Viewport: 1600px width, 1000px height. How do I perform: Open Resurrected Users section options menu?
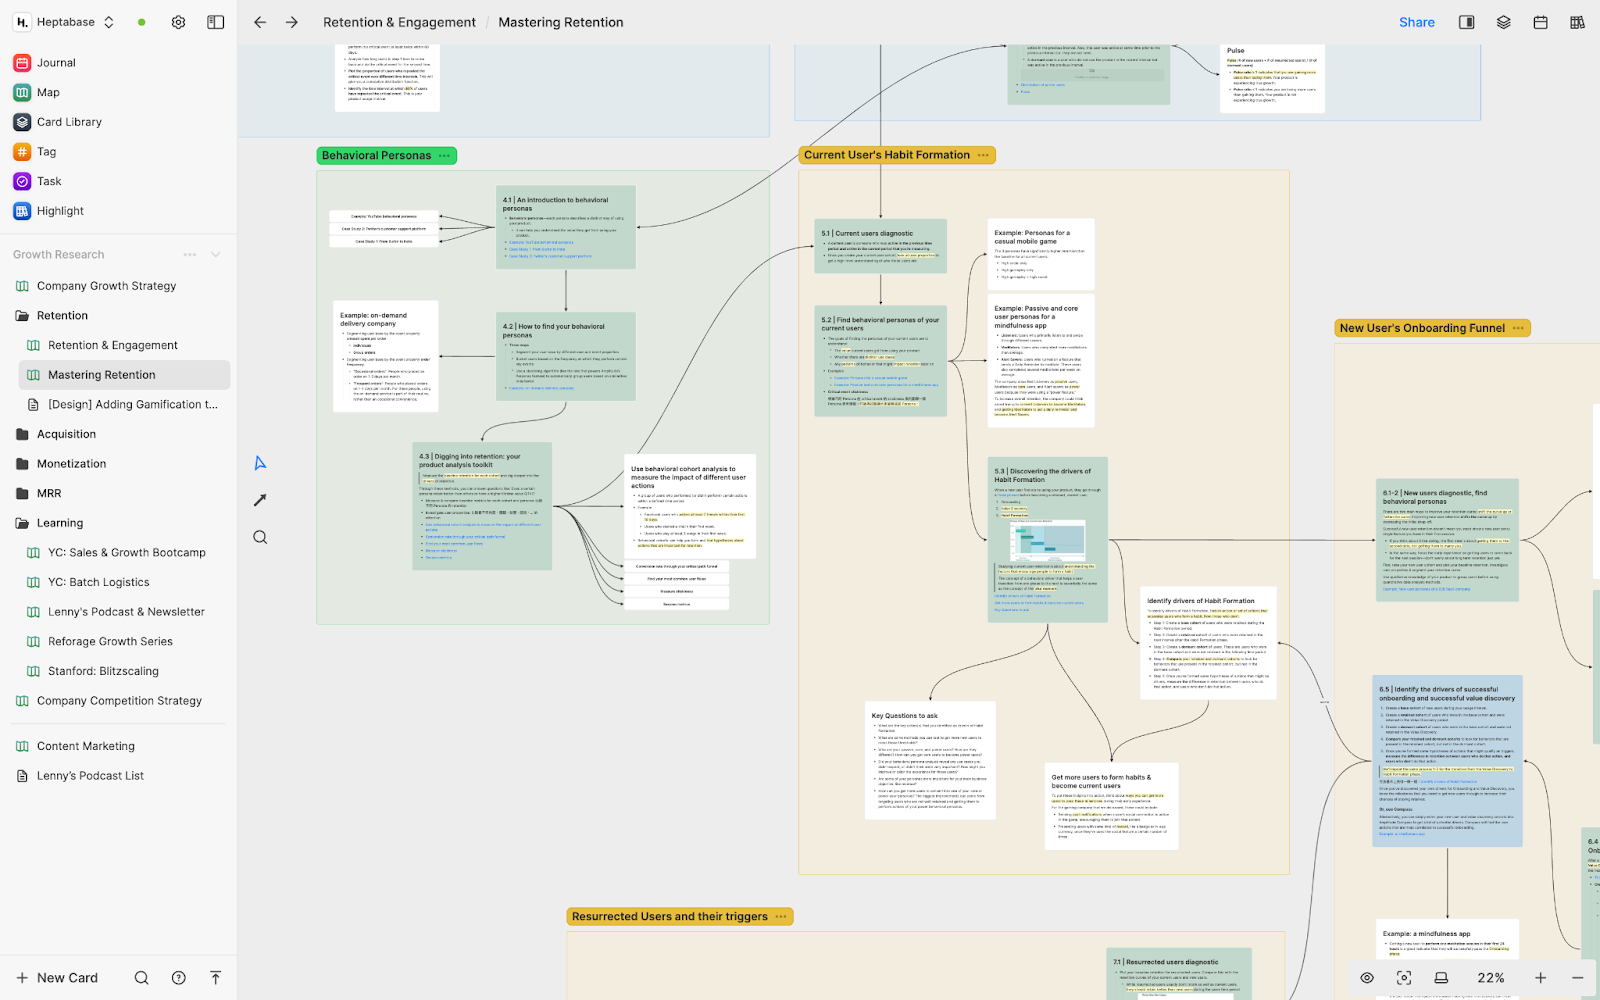tap(781, 917)
